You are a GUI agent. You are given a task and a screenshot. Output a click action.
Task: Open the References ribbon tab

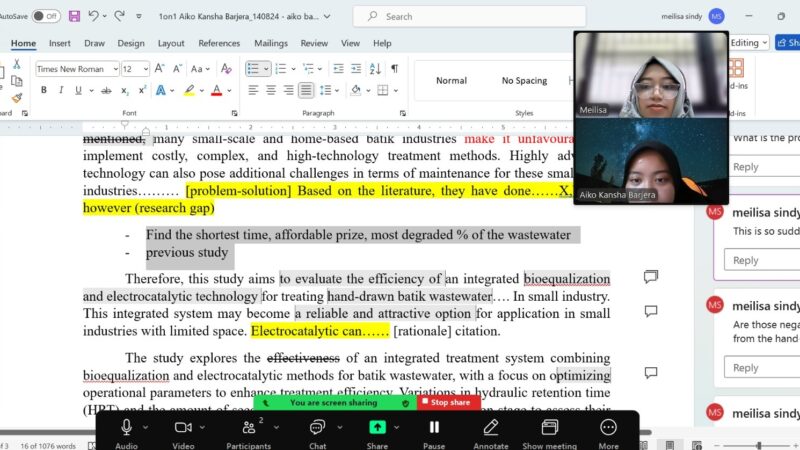click(x=219, y=43)
